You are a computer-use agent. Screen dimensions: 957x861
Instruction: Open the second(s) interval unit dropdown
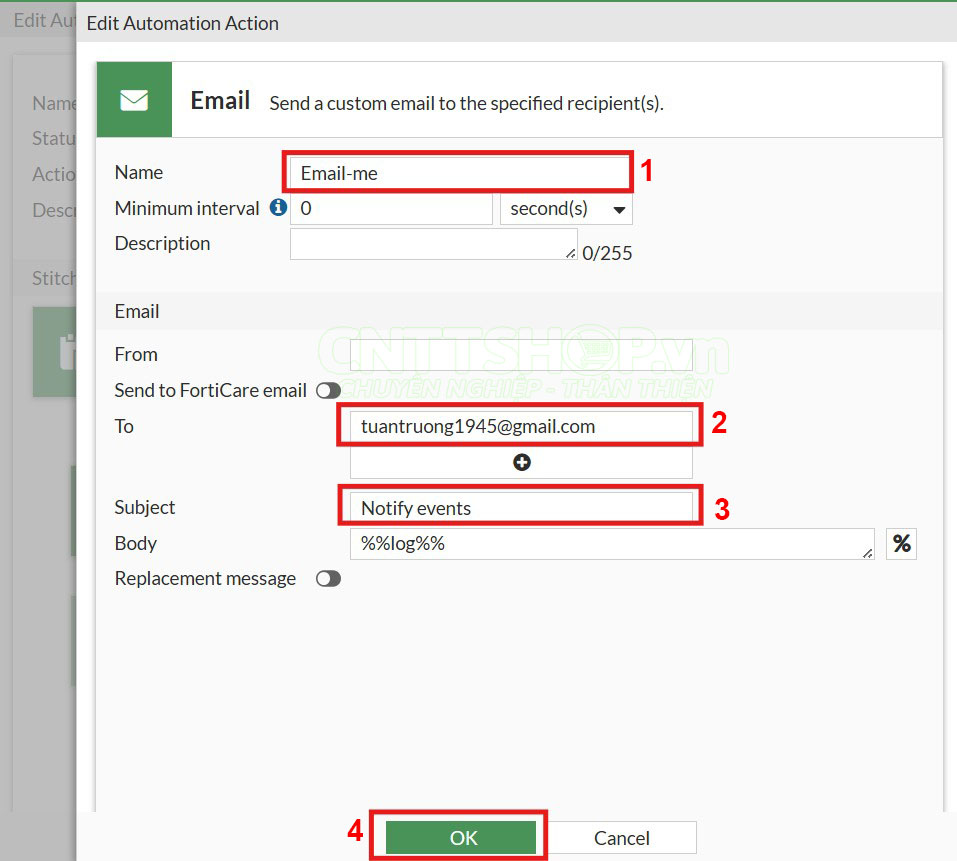566,209
